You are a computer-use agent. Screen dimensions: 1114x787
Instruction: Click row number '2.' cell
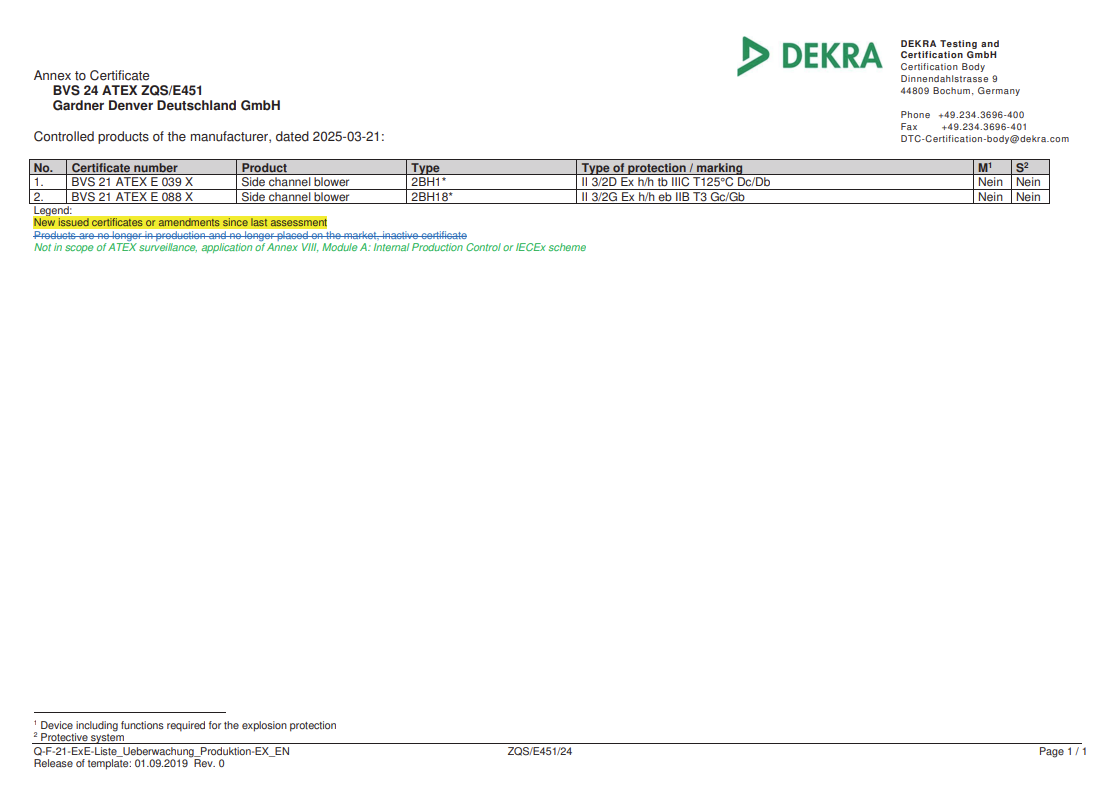(x=48, y=197)
